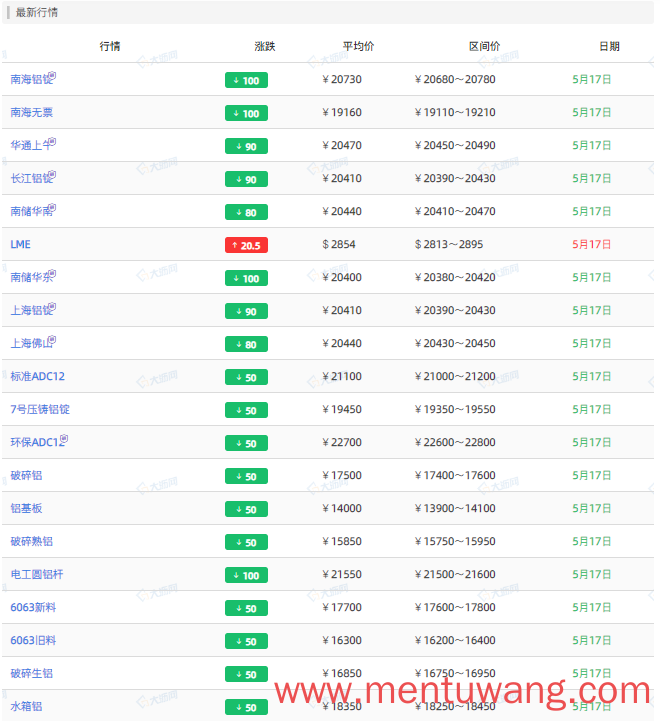The image size is (660, 721).
Task: Open the 6063旧料 quote link
Action: click(x=33, y=641)
